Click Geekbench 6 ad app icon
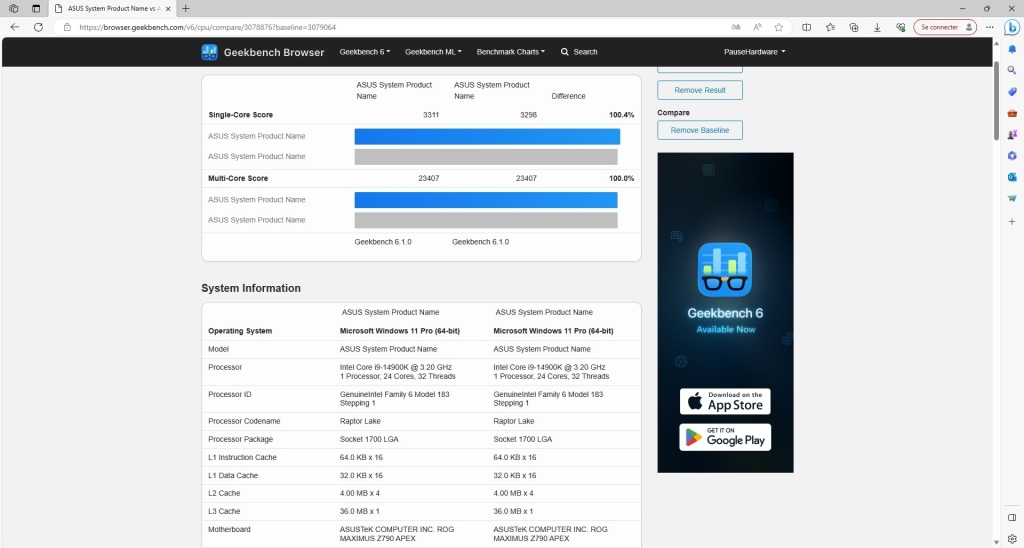Viewport: 1024px width, 548px height. point(725,270)
